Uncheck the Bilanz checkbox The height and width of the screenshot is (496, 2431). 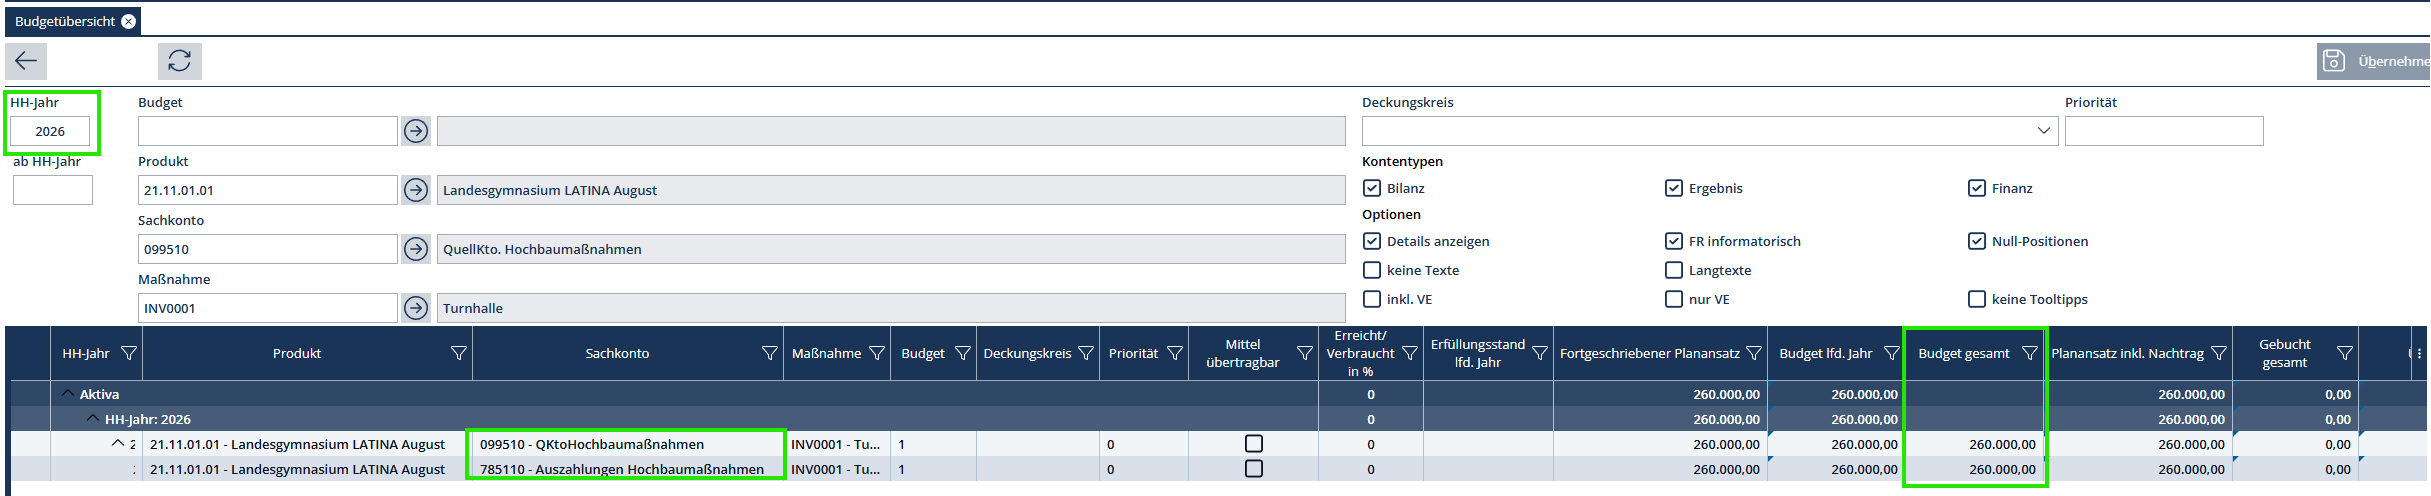pos(1372,188)
